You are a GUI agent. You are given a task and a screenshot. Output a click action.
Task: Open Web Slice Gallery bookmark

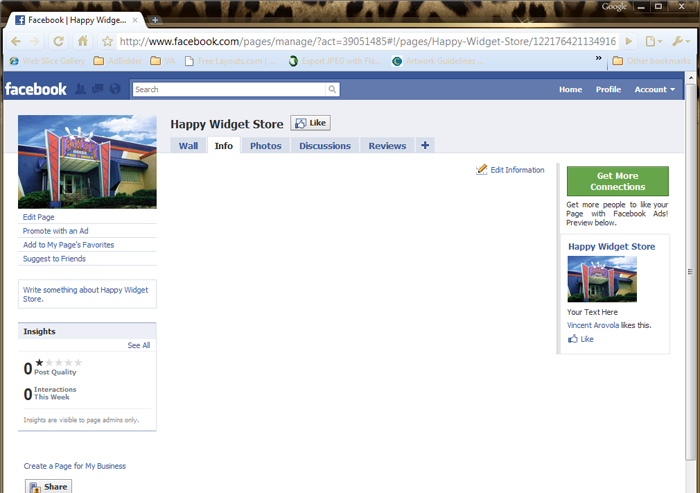[x=47, y=61]
